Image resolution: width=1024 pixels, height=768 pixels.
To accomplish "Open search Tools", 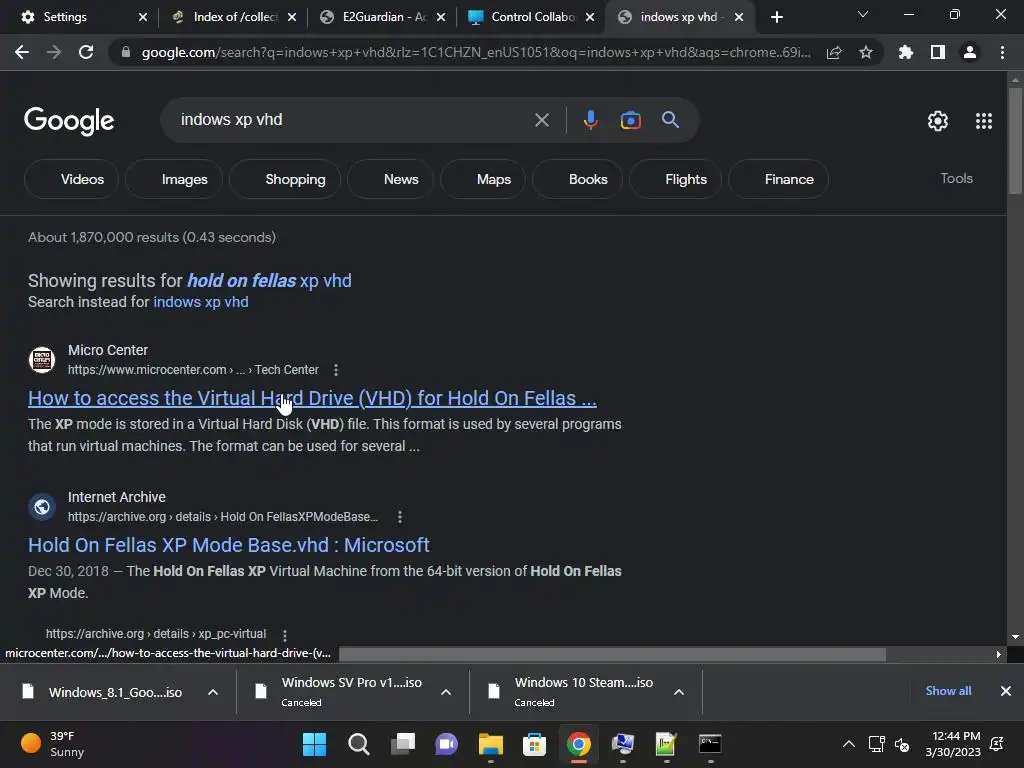I will [956, 178].
